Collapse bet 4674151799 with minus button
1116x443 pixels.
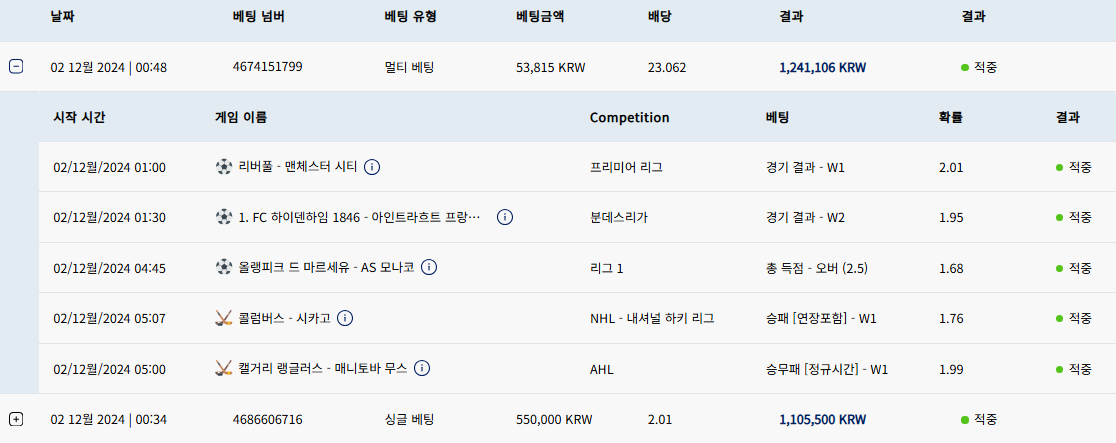(16, 67)
